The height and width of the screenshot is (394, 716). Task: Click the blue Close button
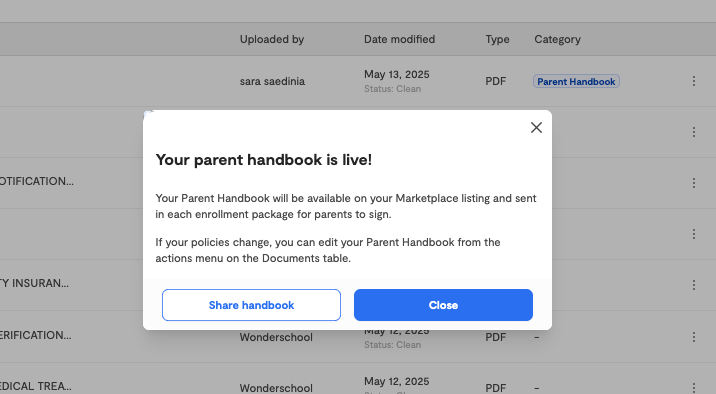pyautogui.click(x=443, y=305)
